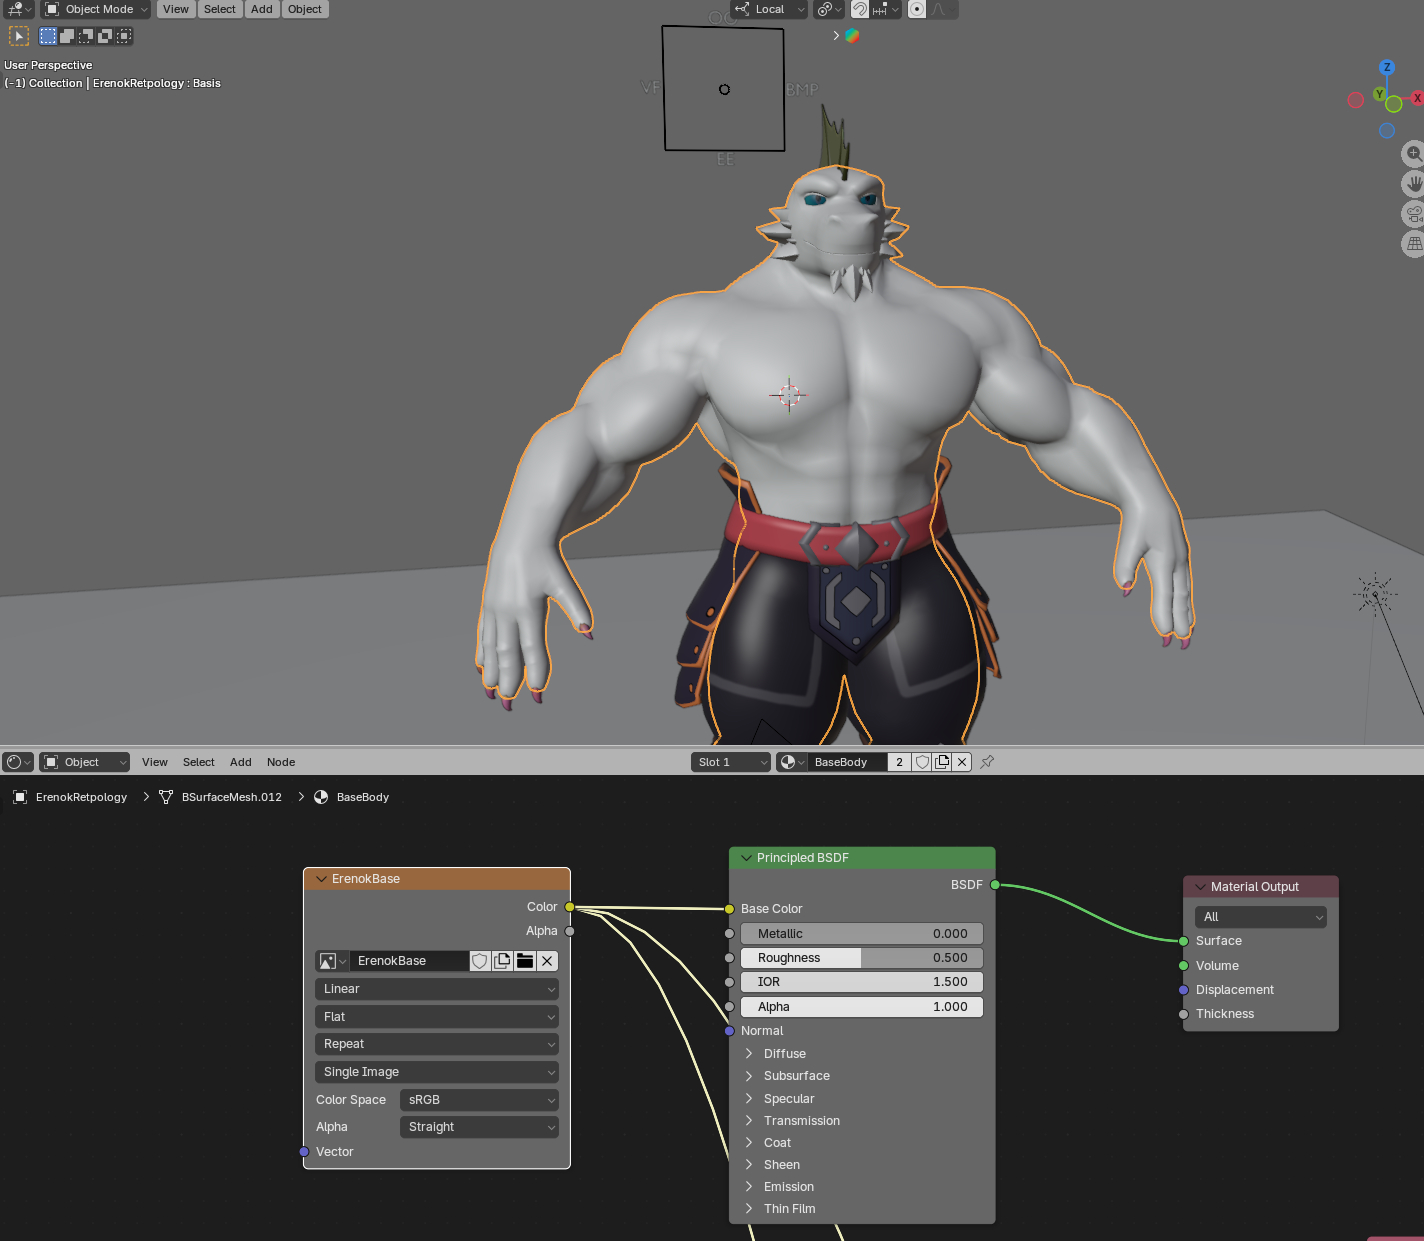Select the tweak cursor tool icon
This screenshot has height=1241, width=1424.
pyautogui.click(x=19, y=36)
